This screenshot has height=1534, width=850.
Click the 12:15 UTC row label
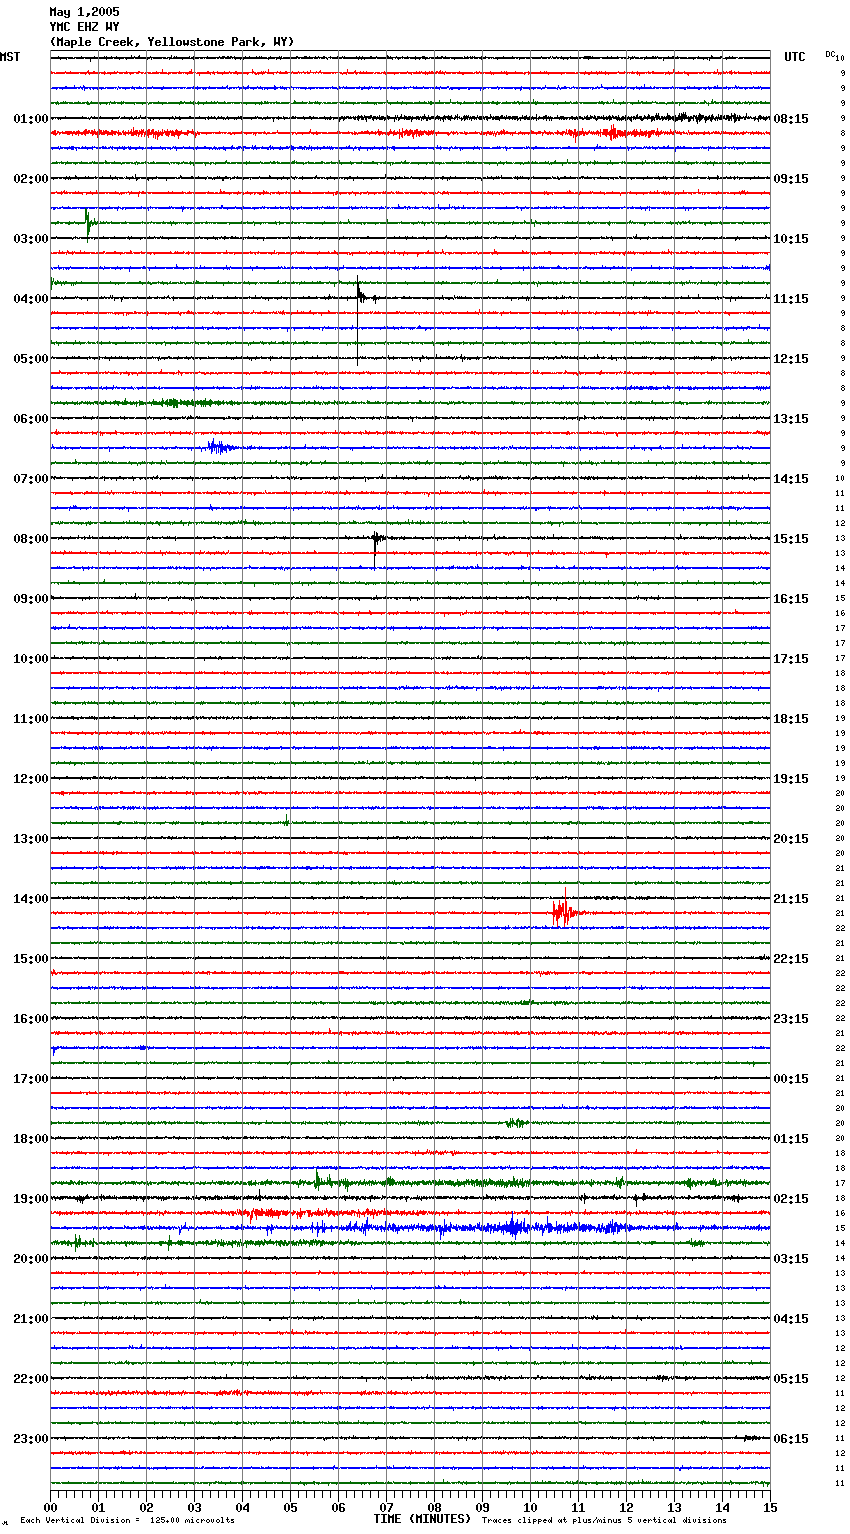point(791,359)
